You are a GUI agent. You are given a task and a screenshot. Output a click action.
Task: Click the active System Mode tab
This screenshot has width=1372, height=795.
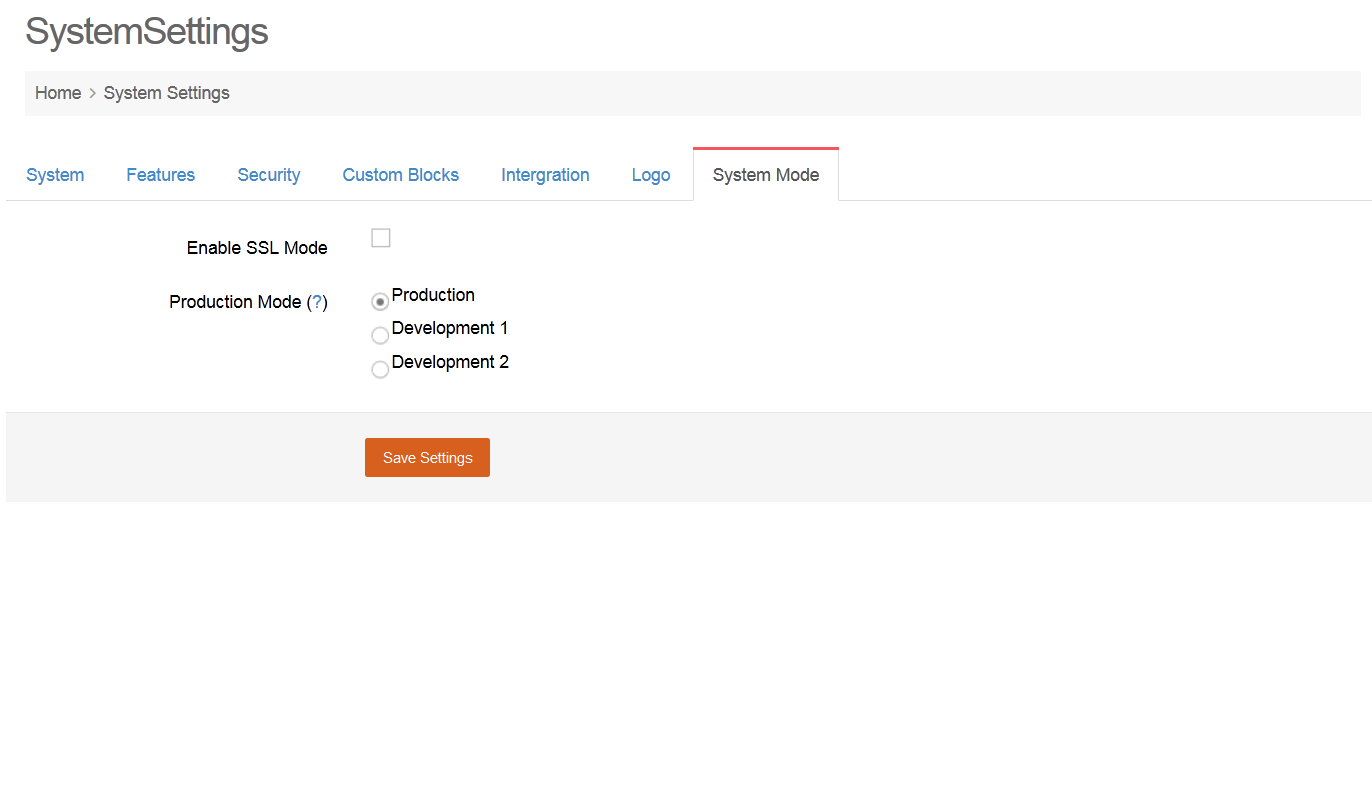click(765, 175)
